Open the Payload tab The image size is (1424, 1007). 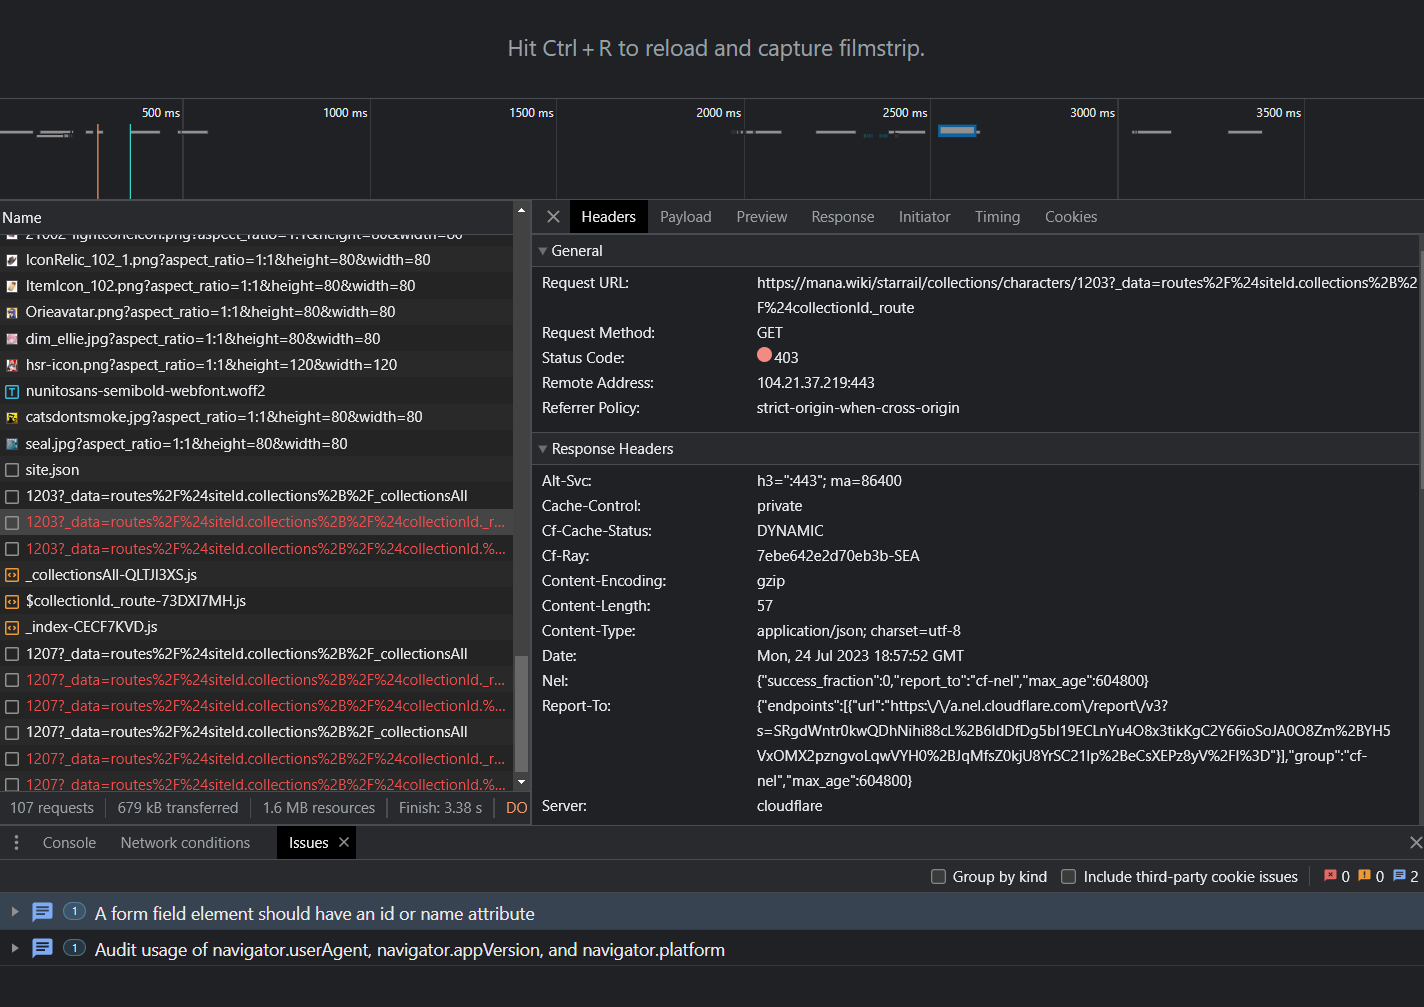click(x=685, y=217)
